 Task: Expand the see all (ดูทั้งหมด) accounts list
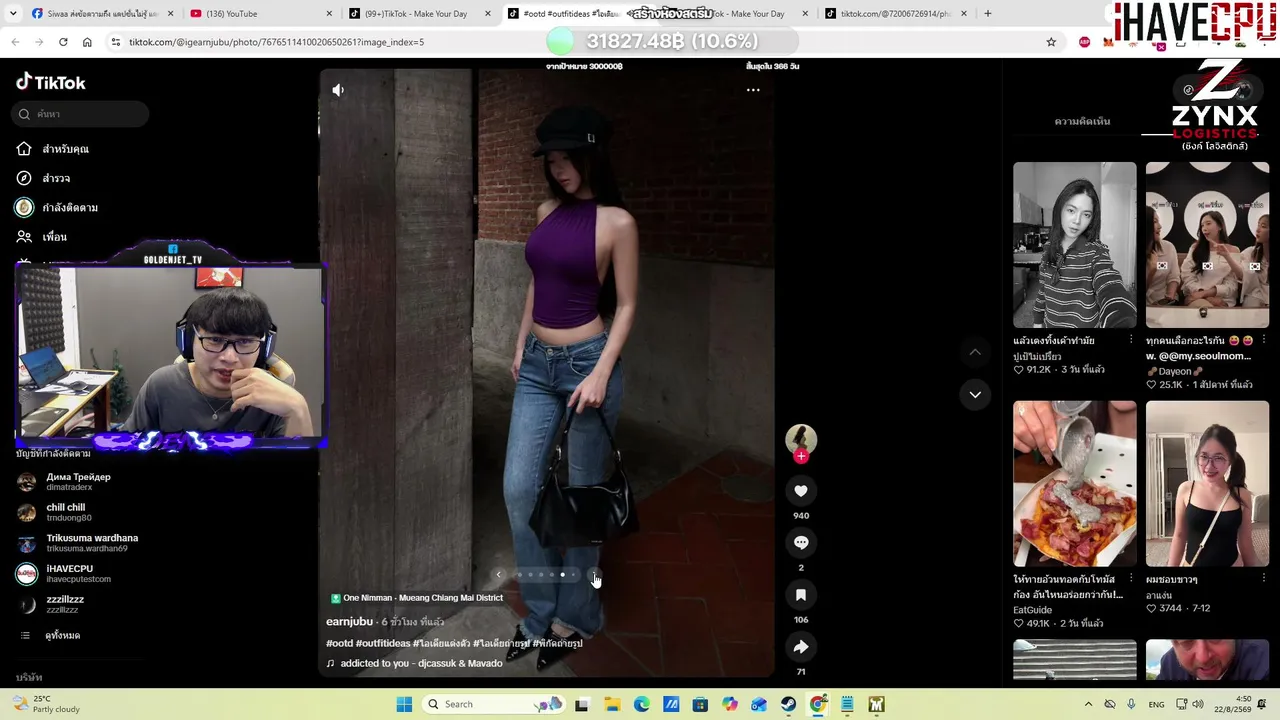click(52, 635)
